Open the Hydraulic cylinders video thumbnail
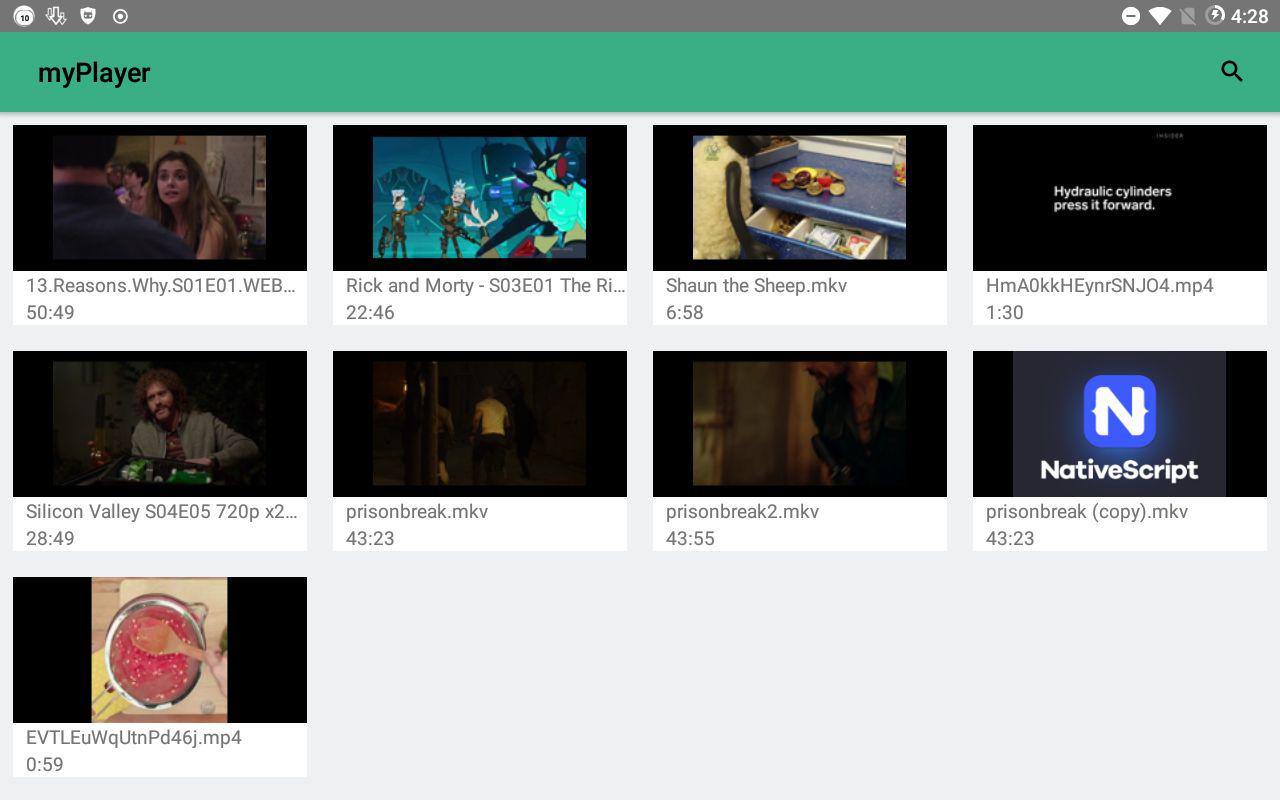Viewport: 1280px width, 800px height. coord(1120,198)
